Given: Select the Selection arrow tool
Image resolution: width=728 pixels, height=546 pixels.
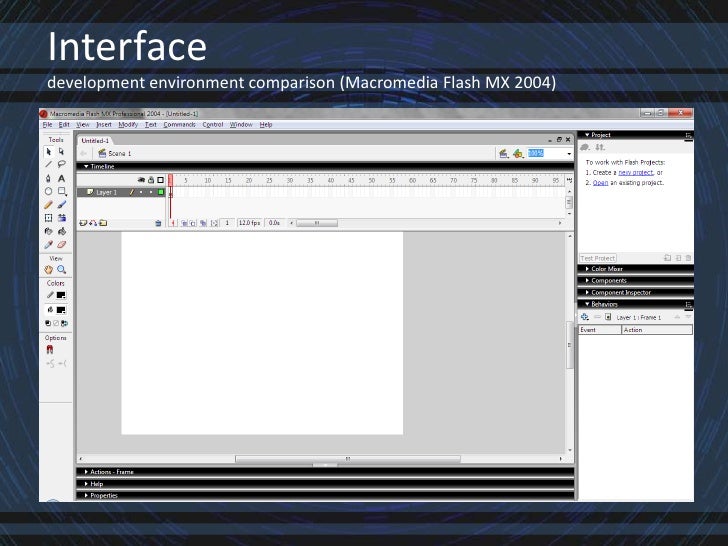Looking at the screenshot, I should (49, 151).
